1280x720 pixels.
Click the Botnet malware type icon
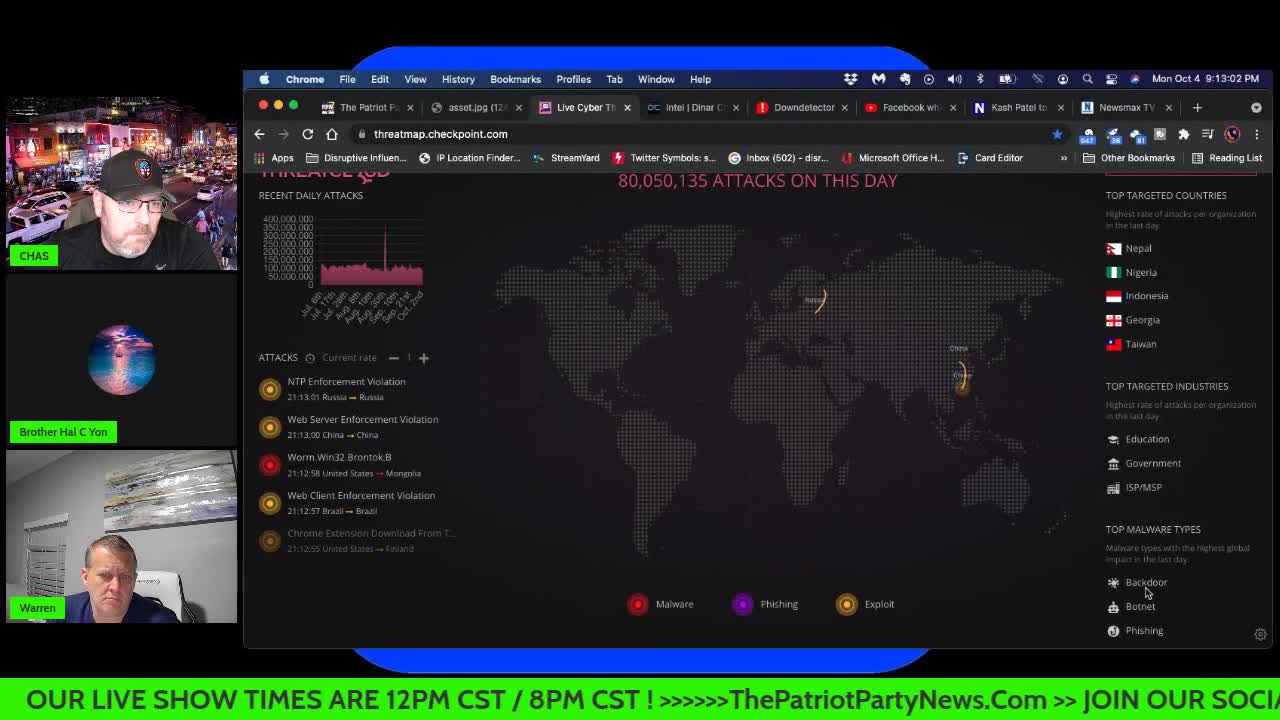pos(1113,606)
